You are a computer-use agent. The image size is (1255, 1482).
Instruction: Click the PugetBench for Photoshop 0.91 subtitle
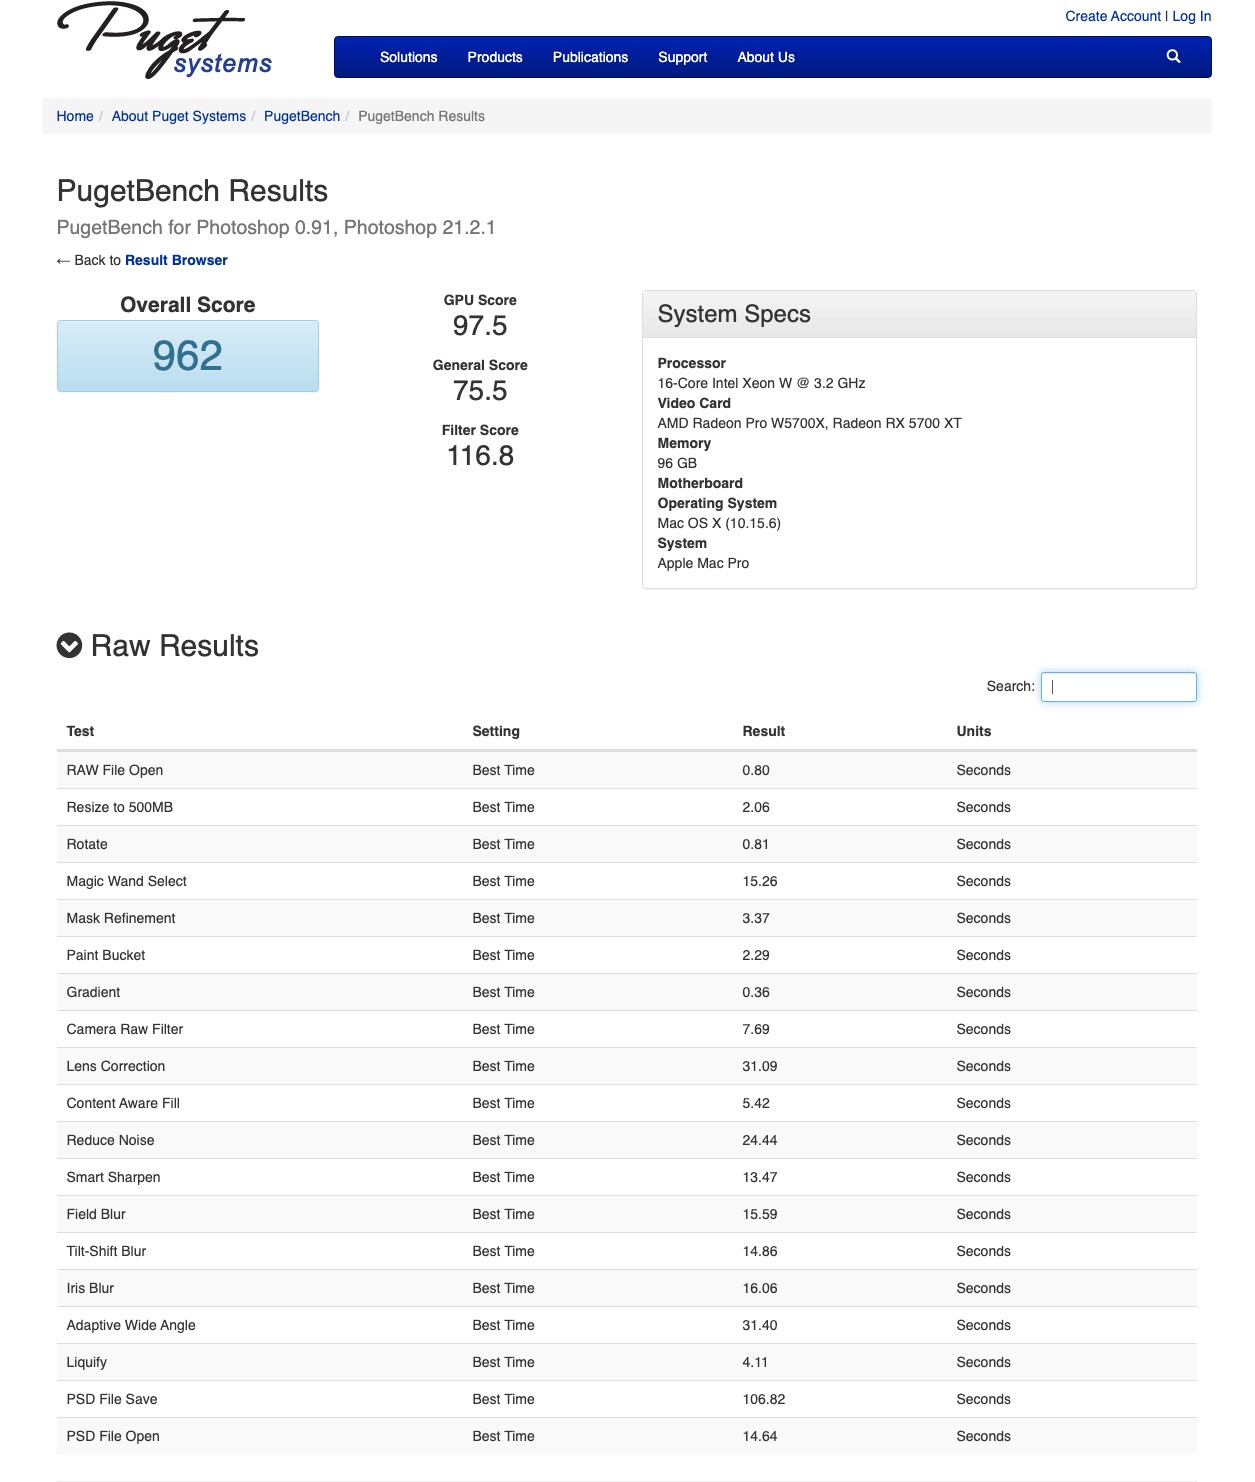tap(276, 227)
